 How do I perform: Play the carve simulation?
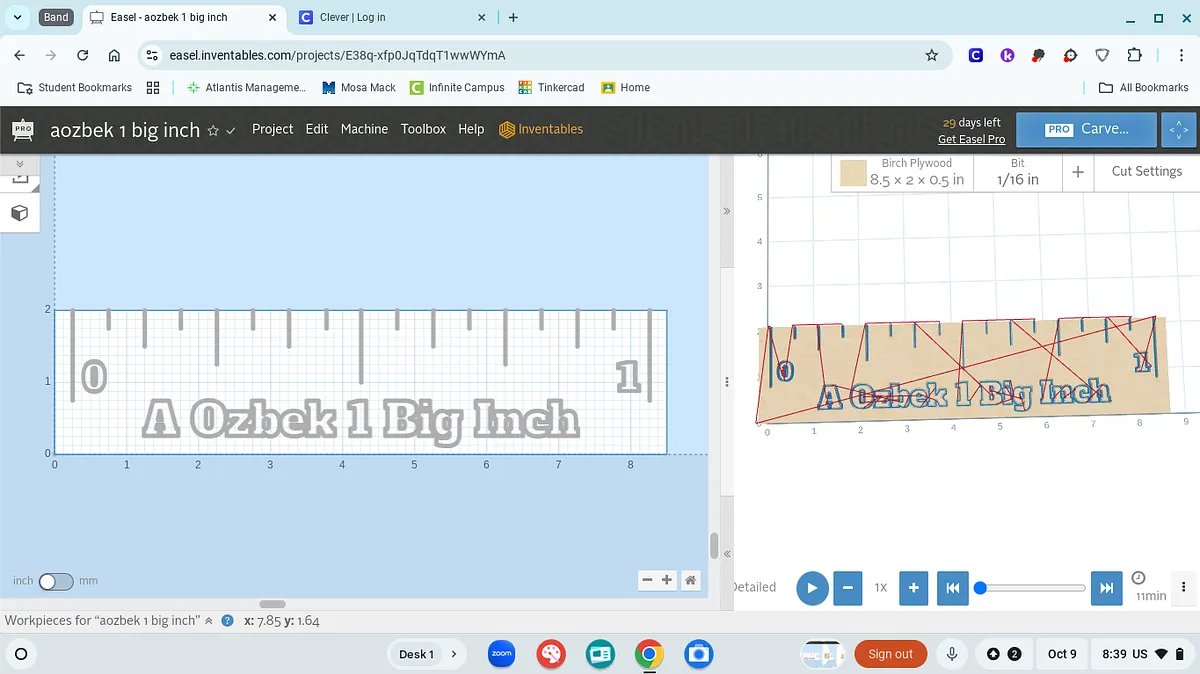coord(812,588)
